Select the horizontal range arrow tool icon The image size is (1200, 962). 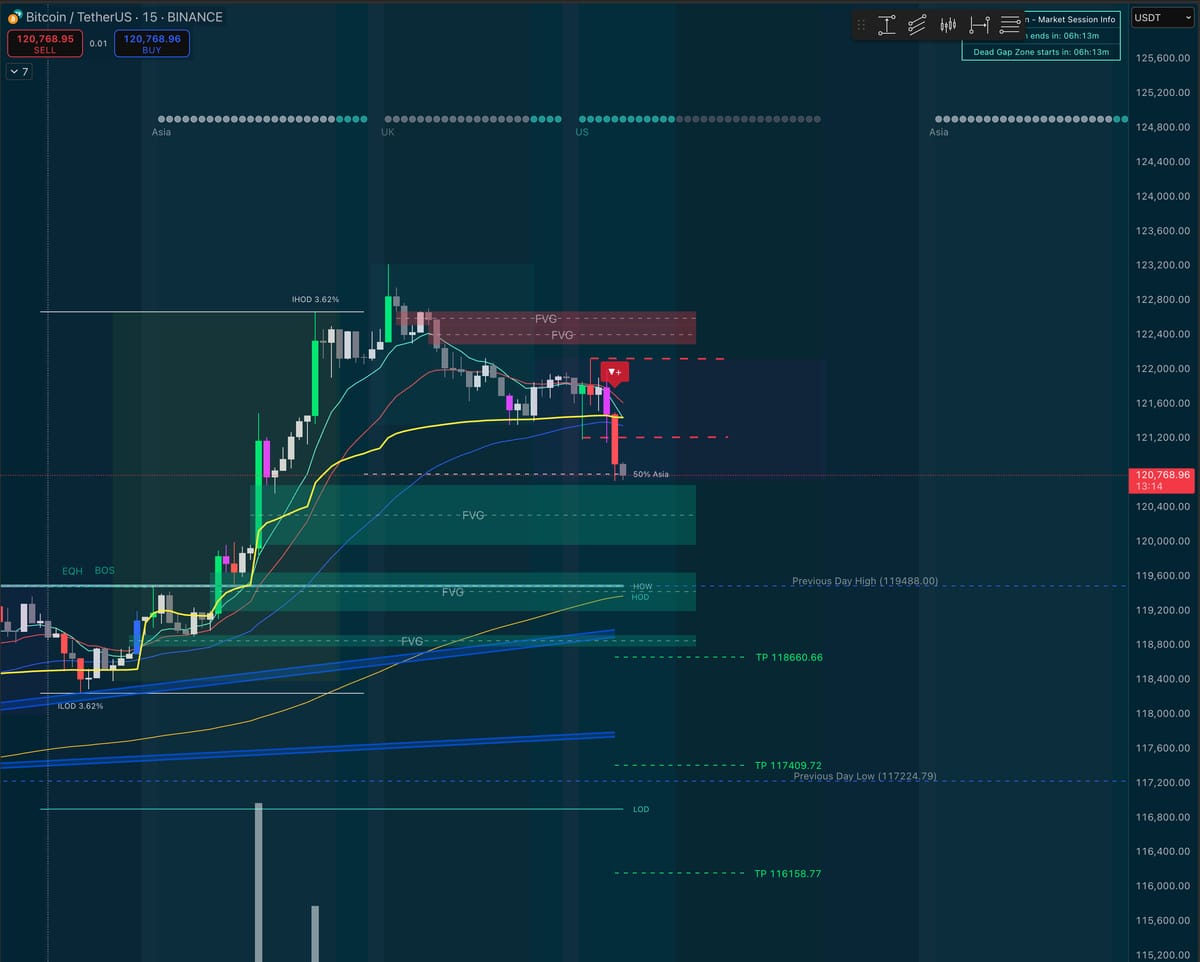point(979,25)
